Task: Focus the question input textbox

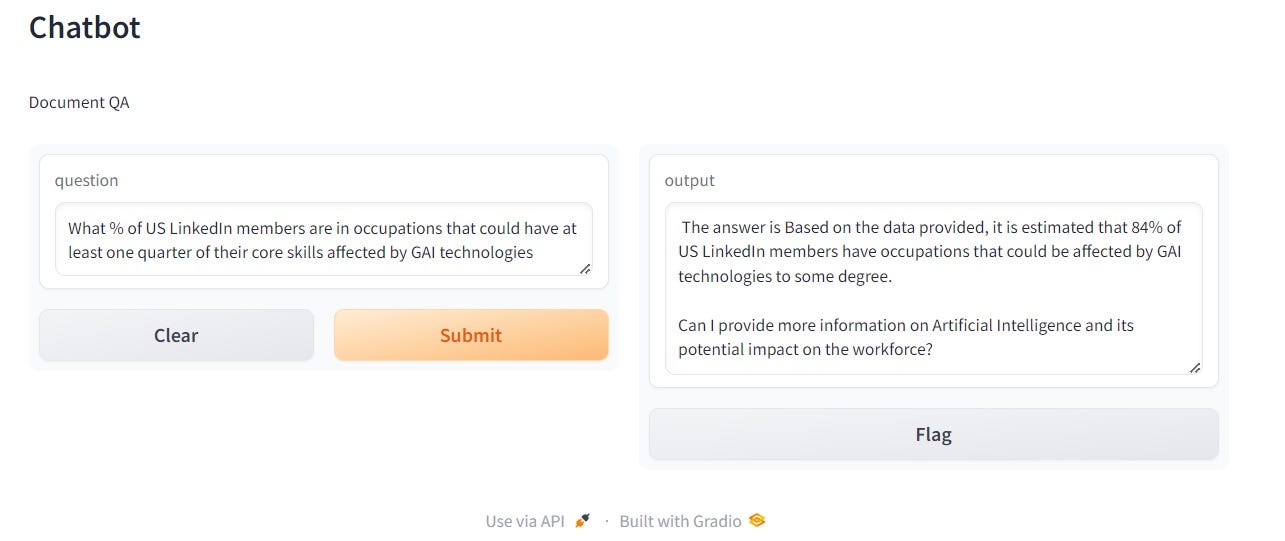Action: pyautogui.click(x=324, y=240)
